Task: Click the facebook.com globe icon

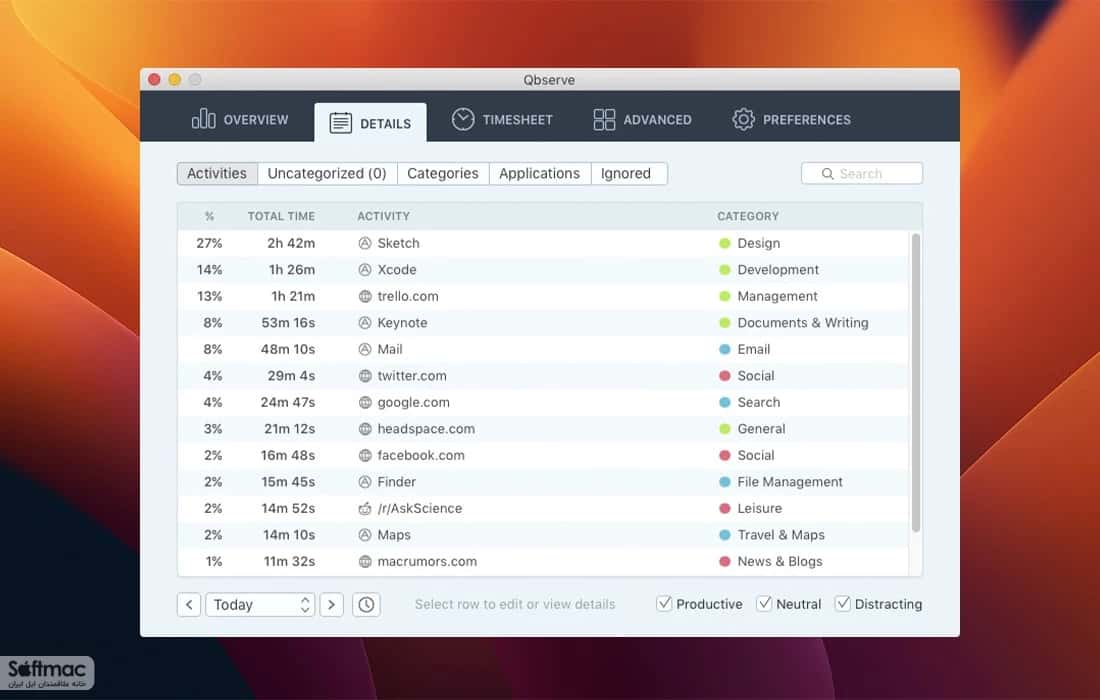Action: coord(365,455)
